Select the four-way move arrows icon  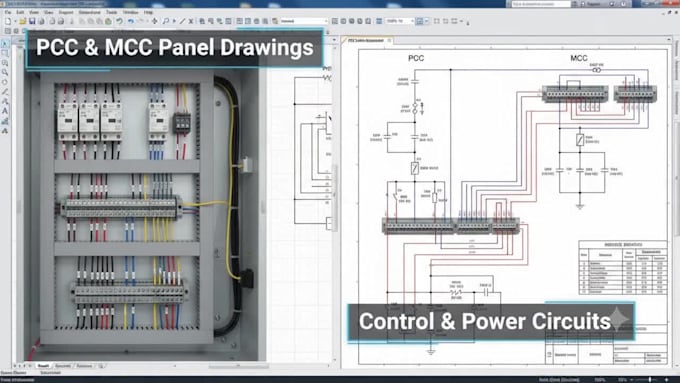(x=154, y=21)
